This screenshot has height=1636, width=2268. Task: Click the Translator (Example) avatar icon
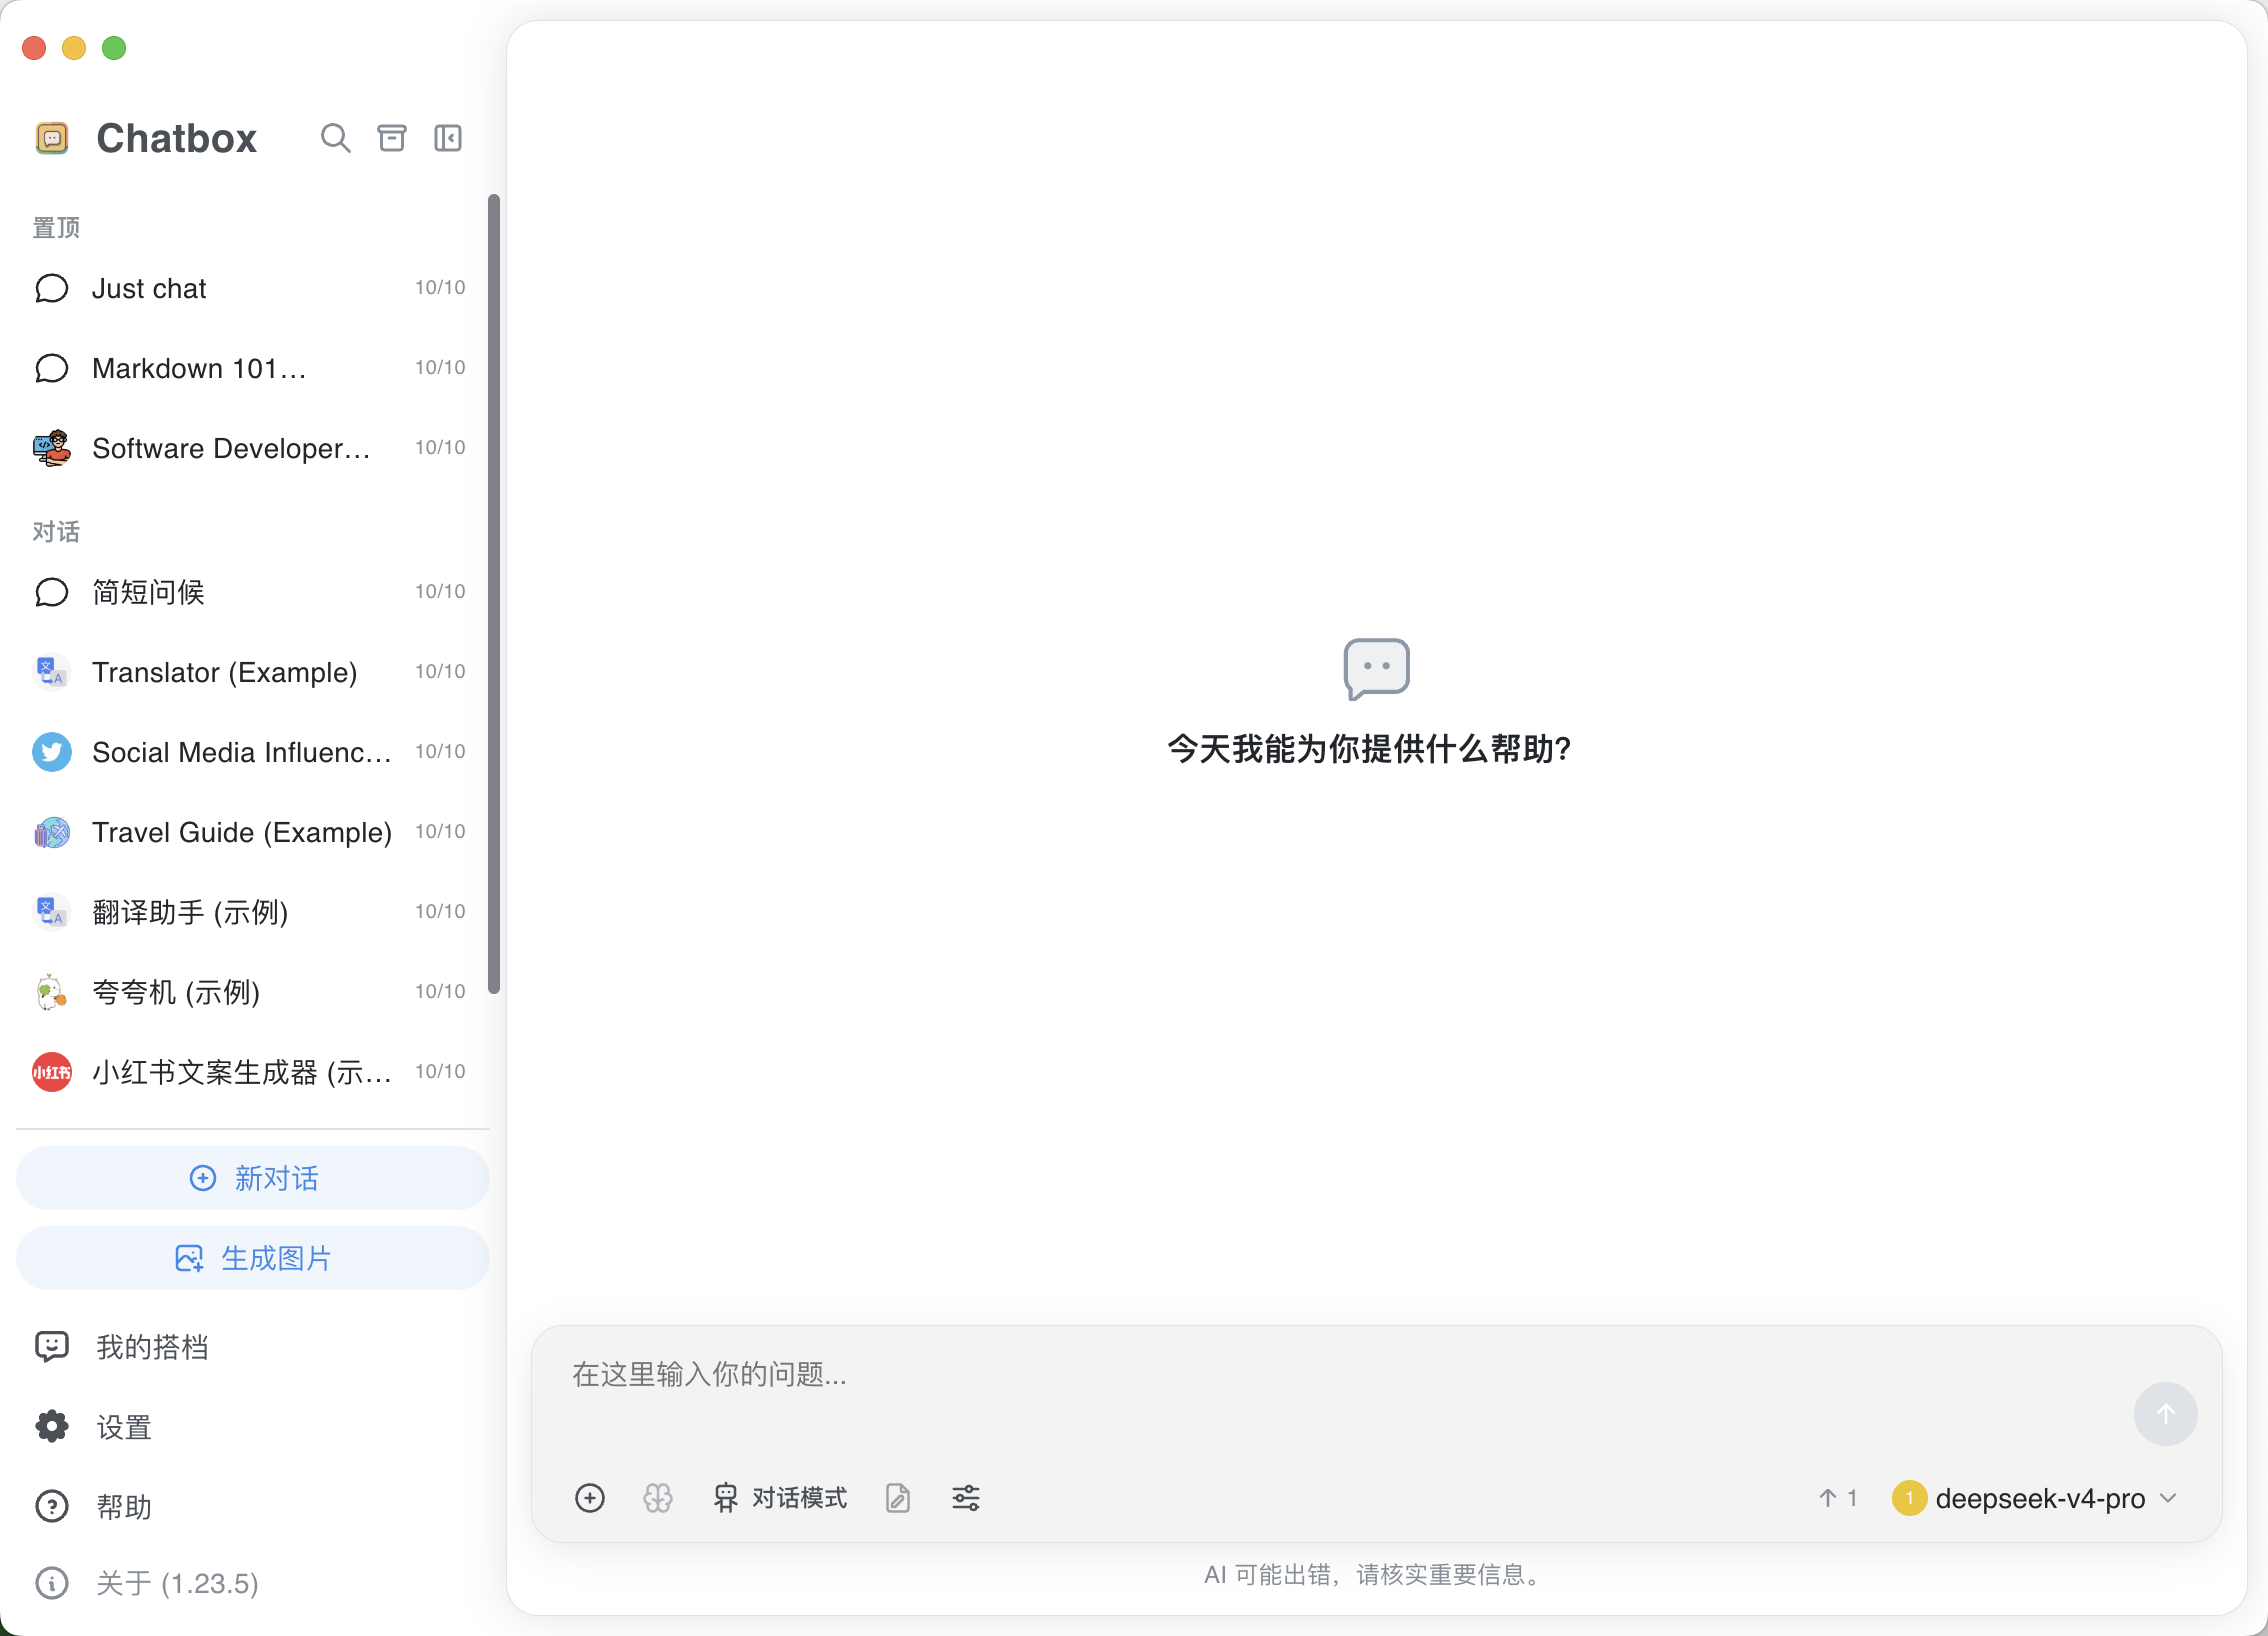coord(52,672)
